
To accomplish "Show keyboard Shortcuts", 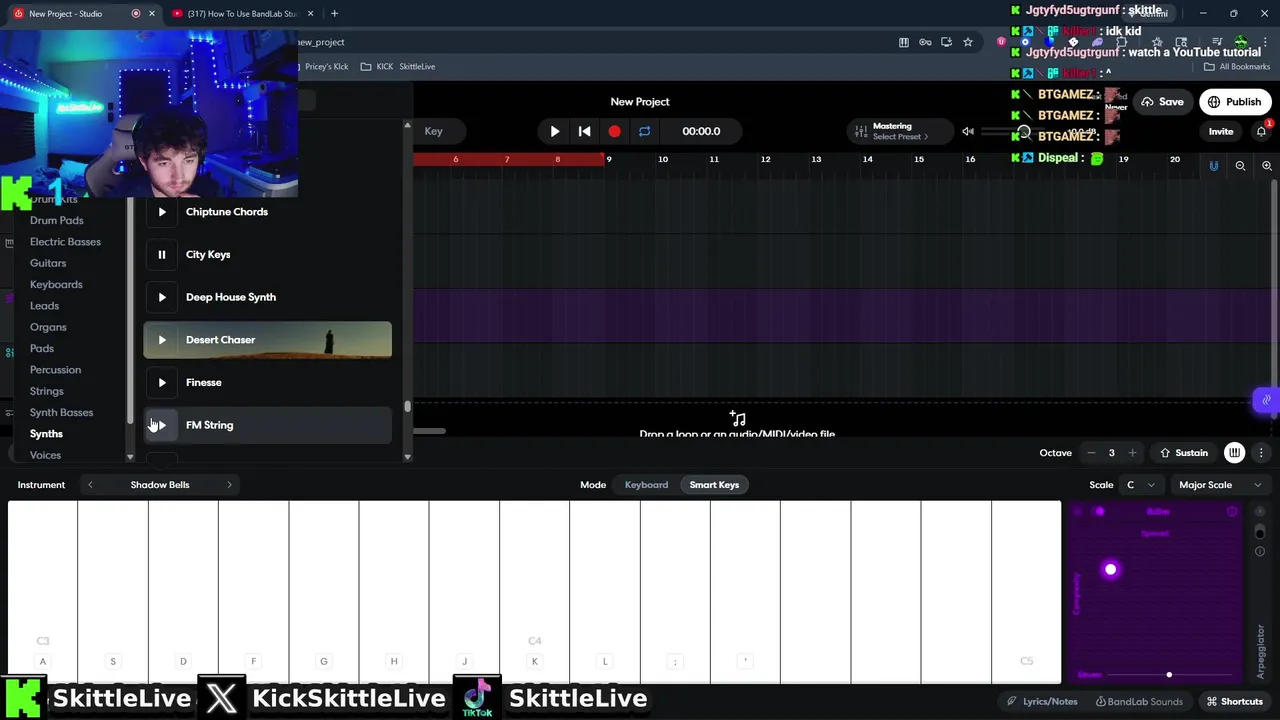I will [x=1234, y=702].
